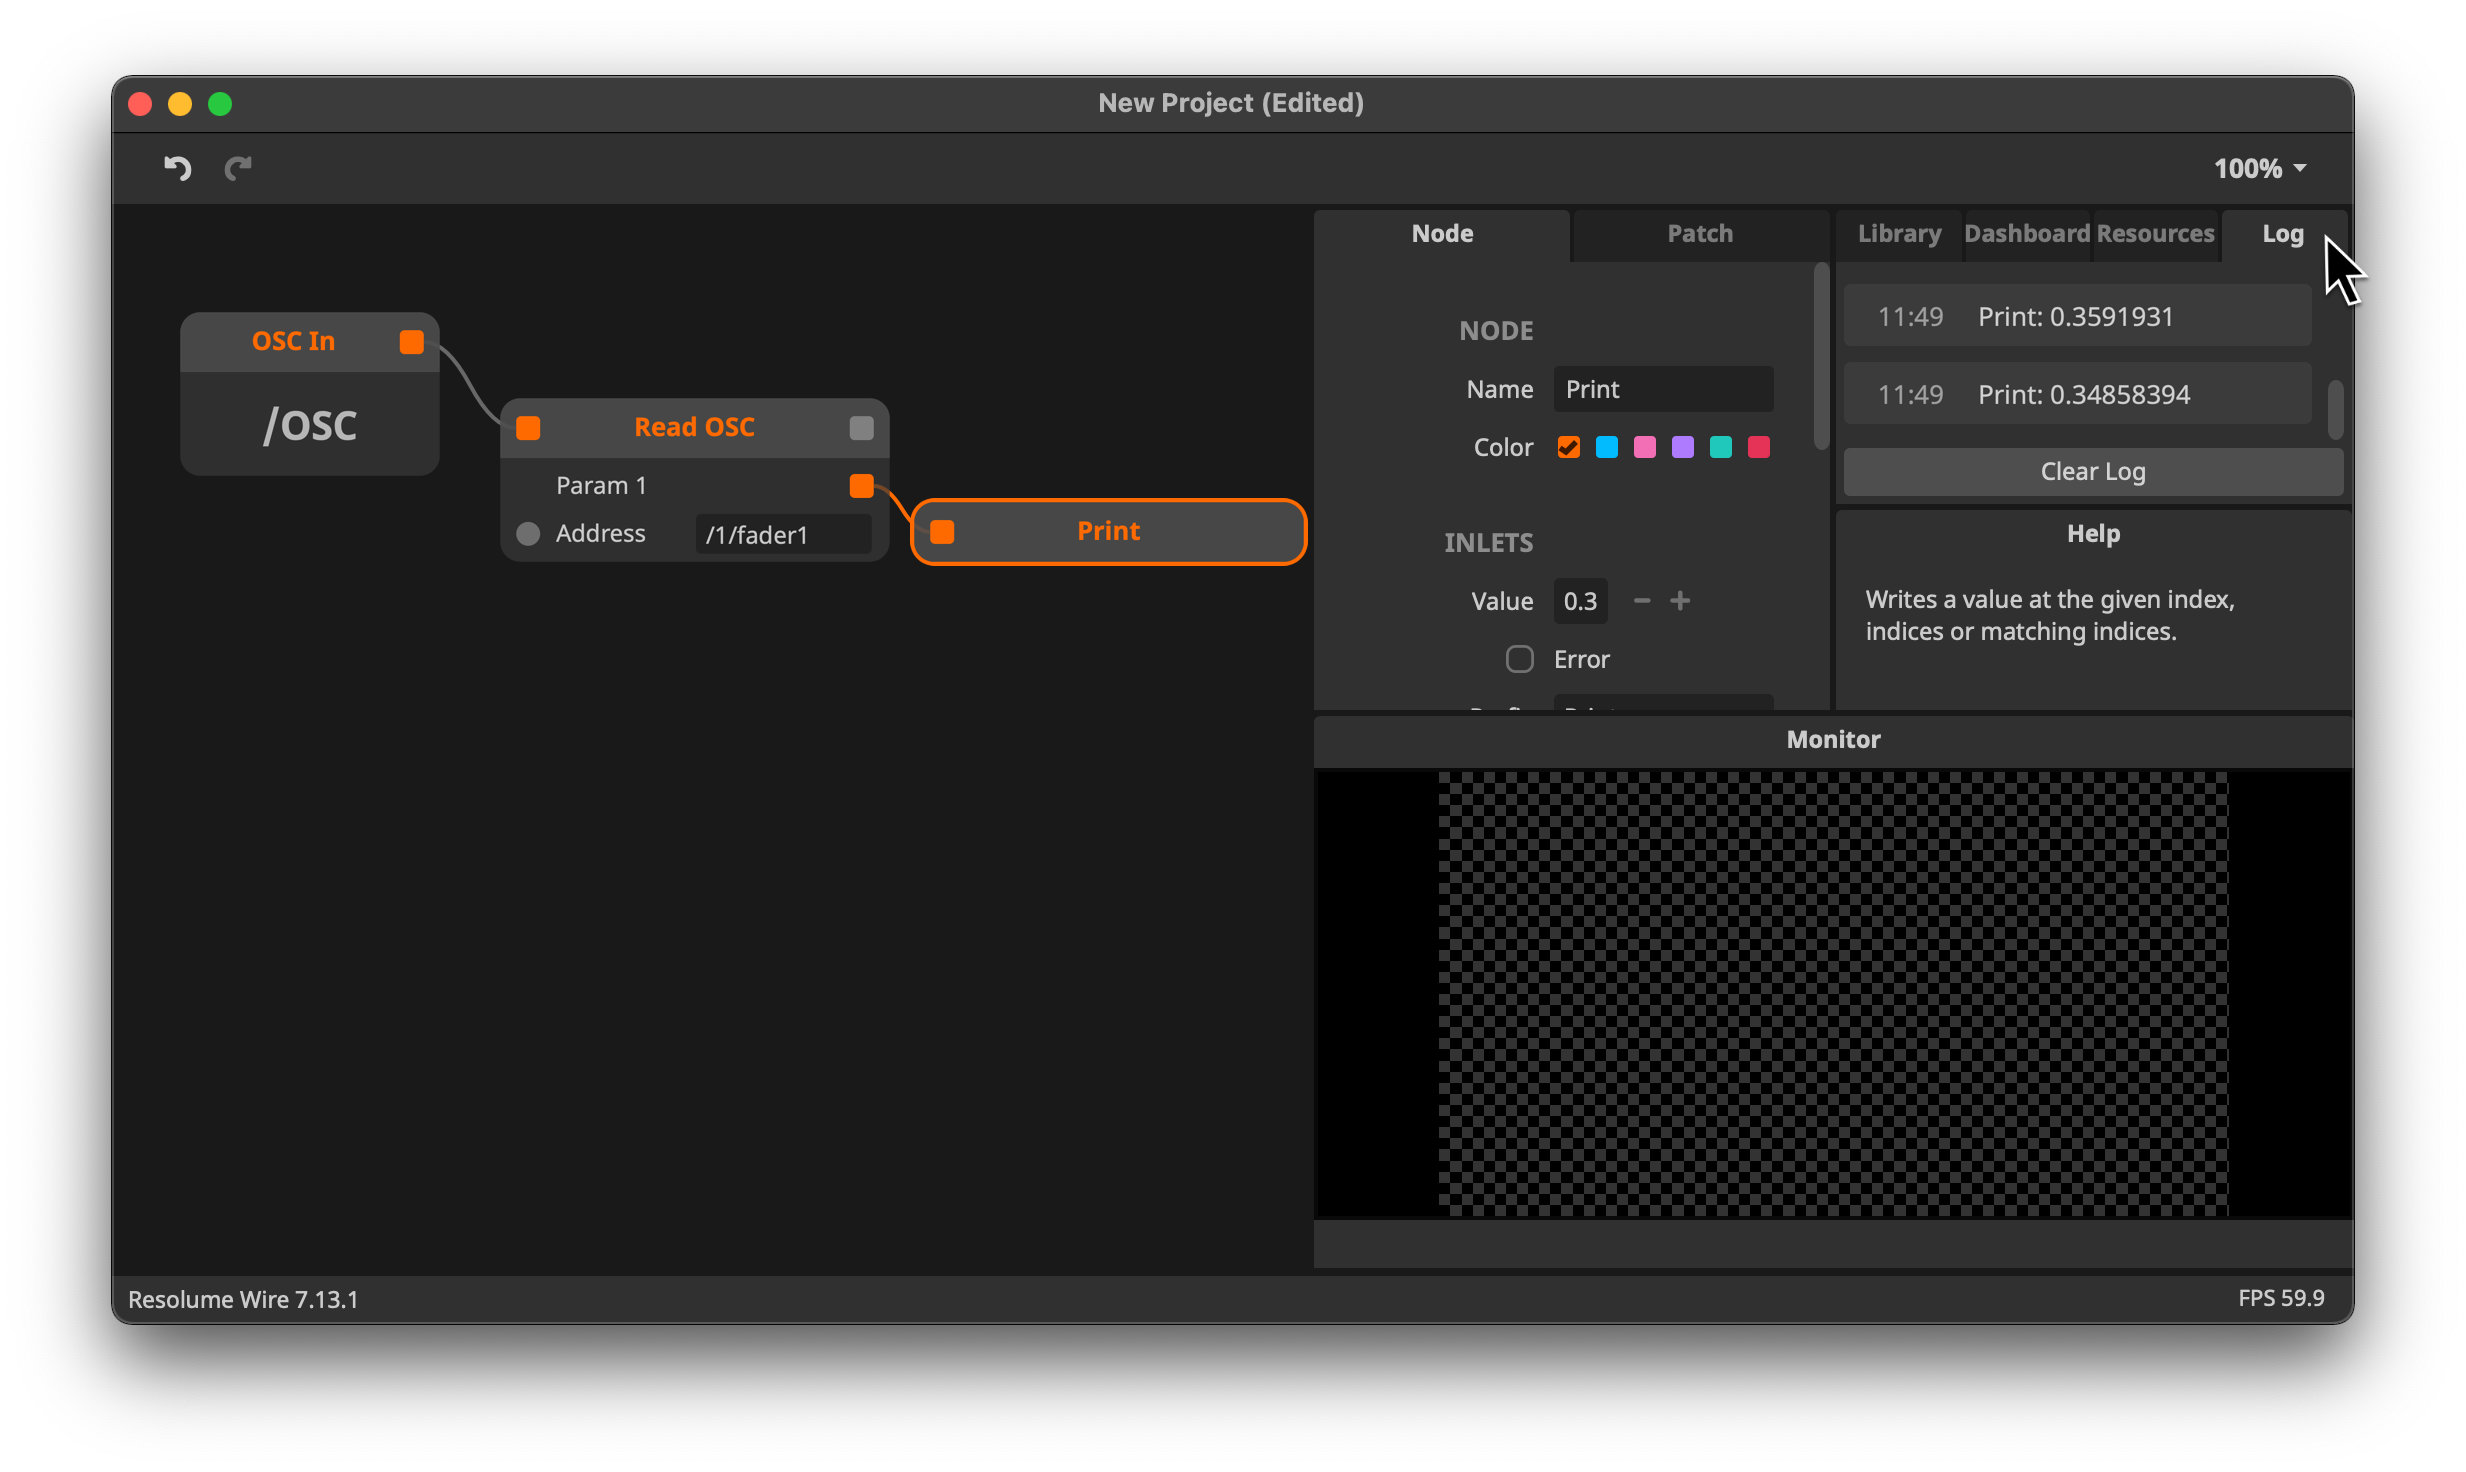Click the Help panel header
The image size is (2466, 1472).
point(2092,534)
